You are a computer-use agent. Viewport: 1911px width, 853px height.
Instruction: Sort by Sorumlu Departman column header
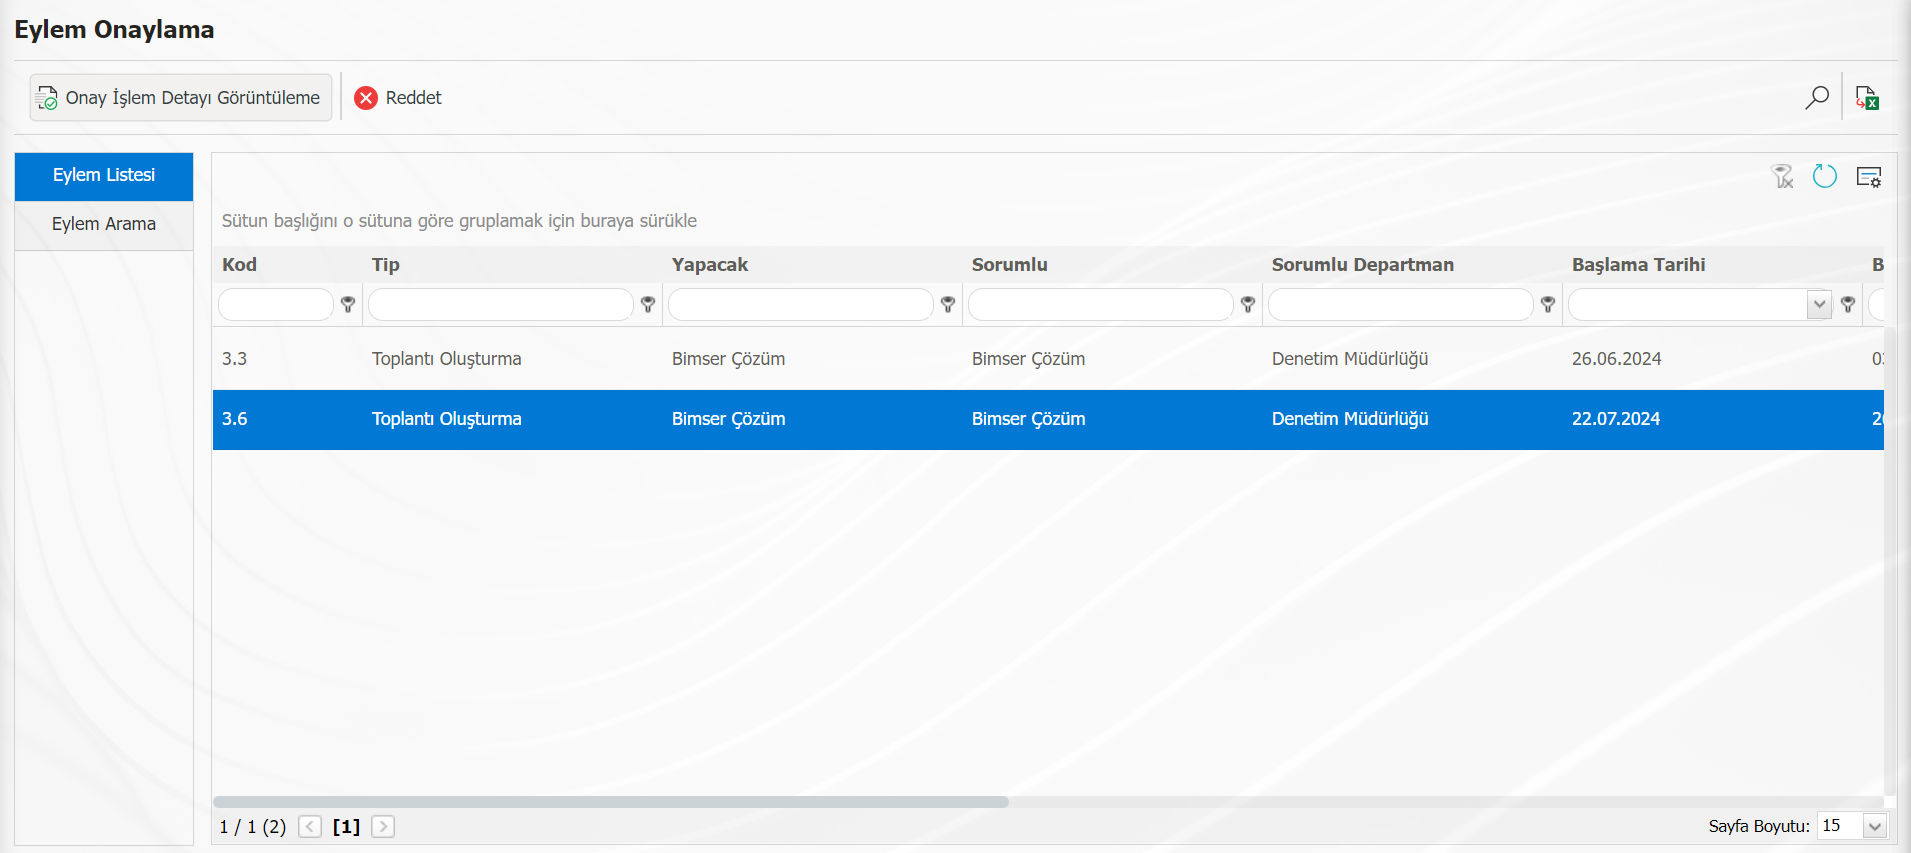(x=1363, y=265)
